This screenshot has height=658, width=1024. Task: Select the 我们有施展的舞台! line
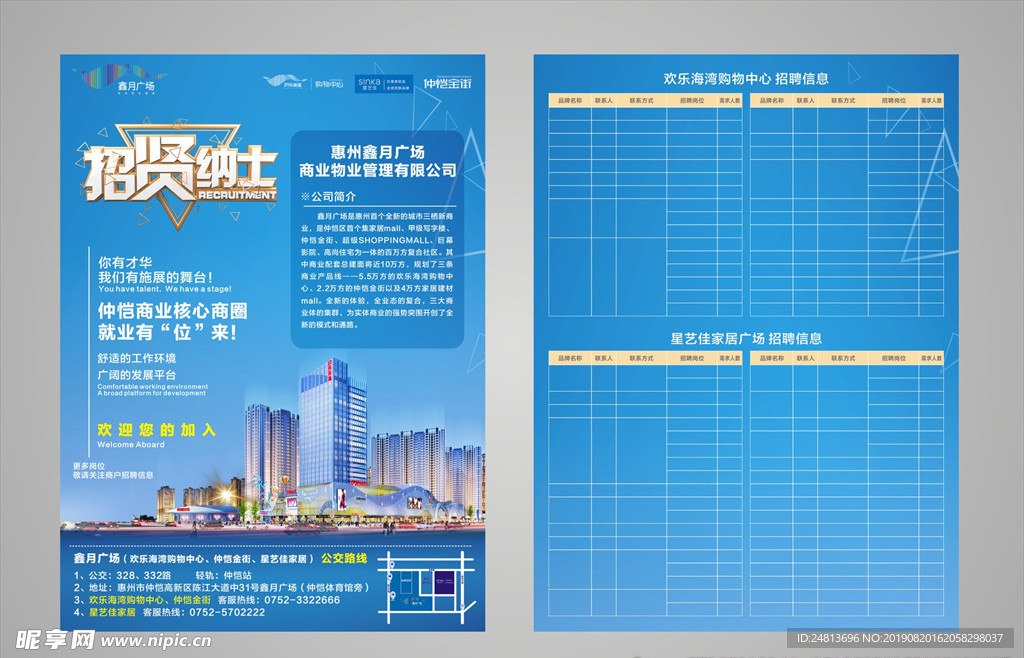click(x=155, y=277)
